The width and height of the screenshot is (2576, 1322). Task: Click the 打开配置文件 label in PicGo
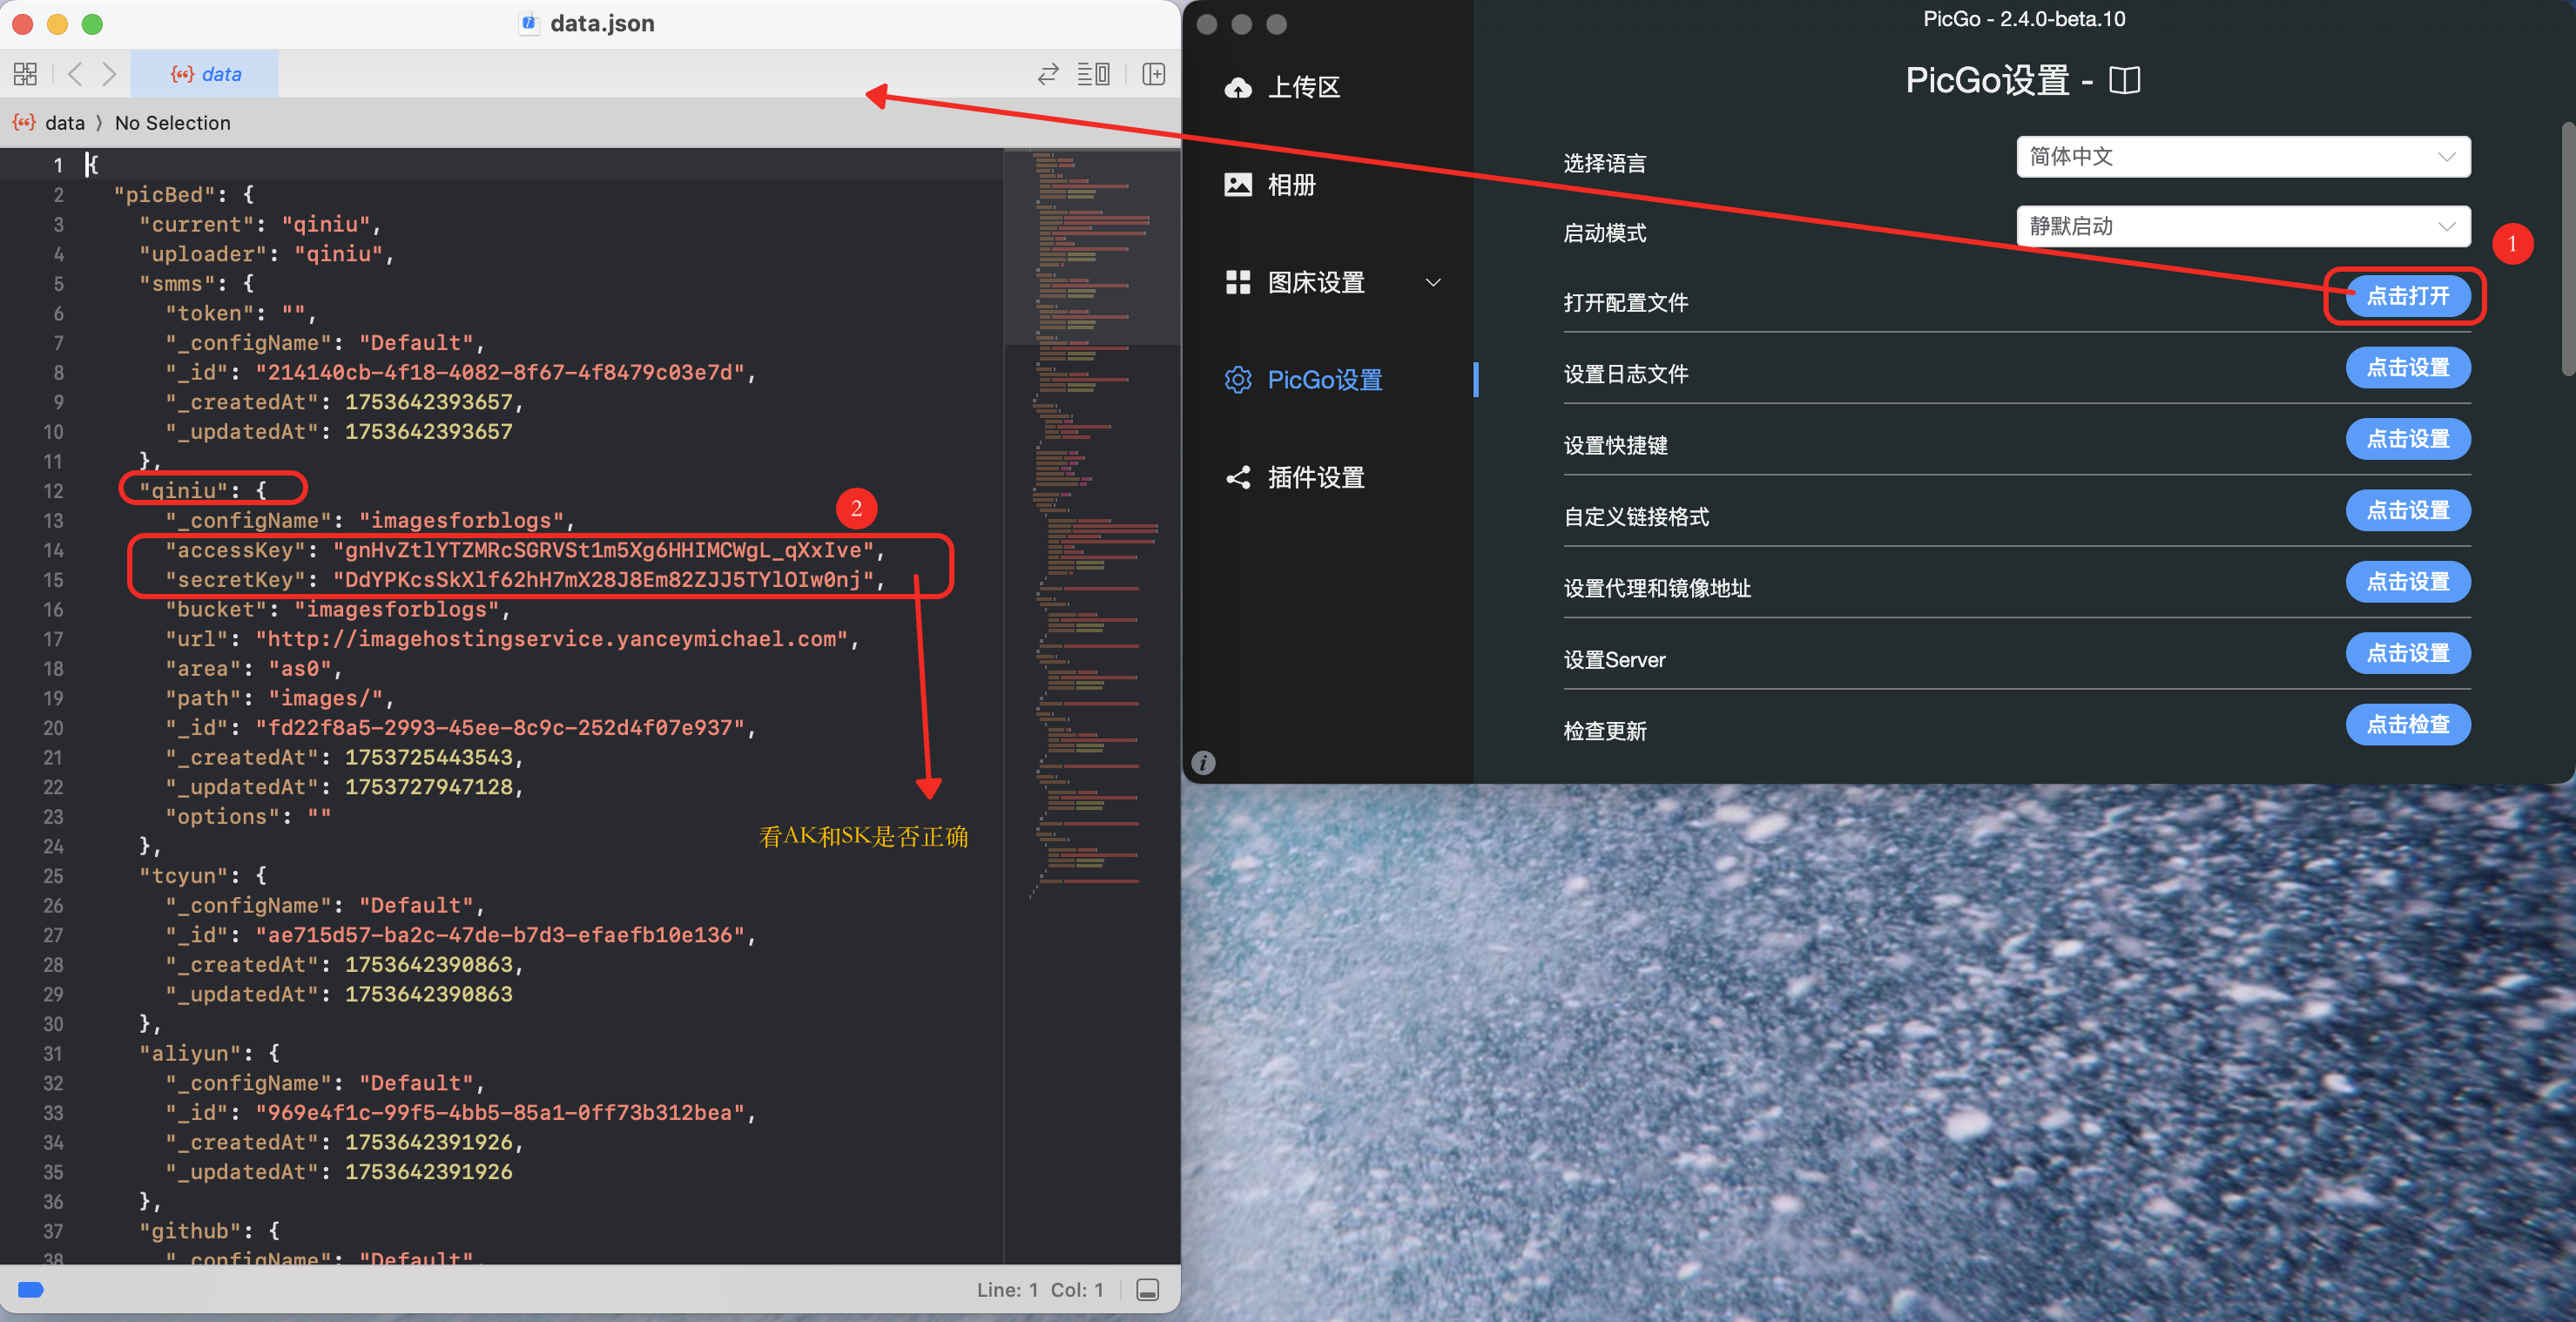[1625, 302]
